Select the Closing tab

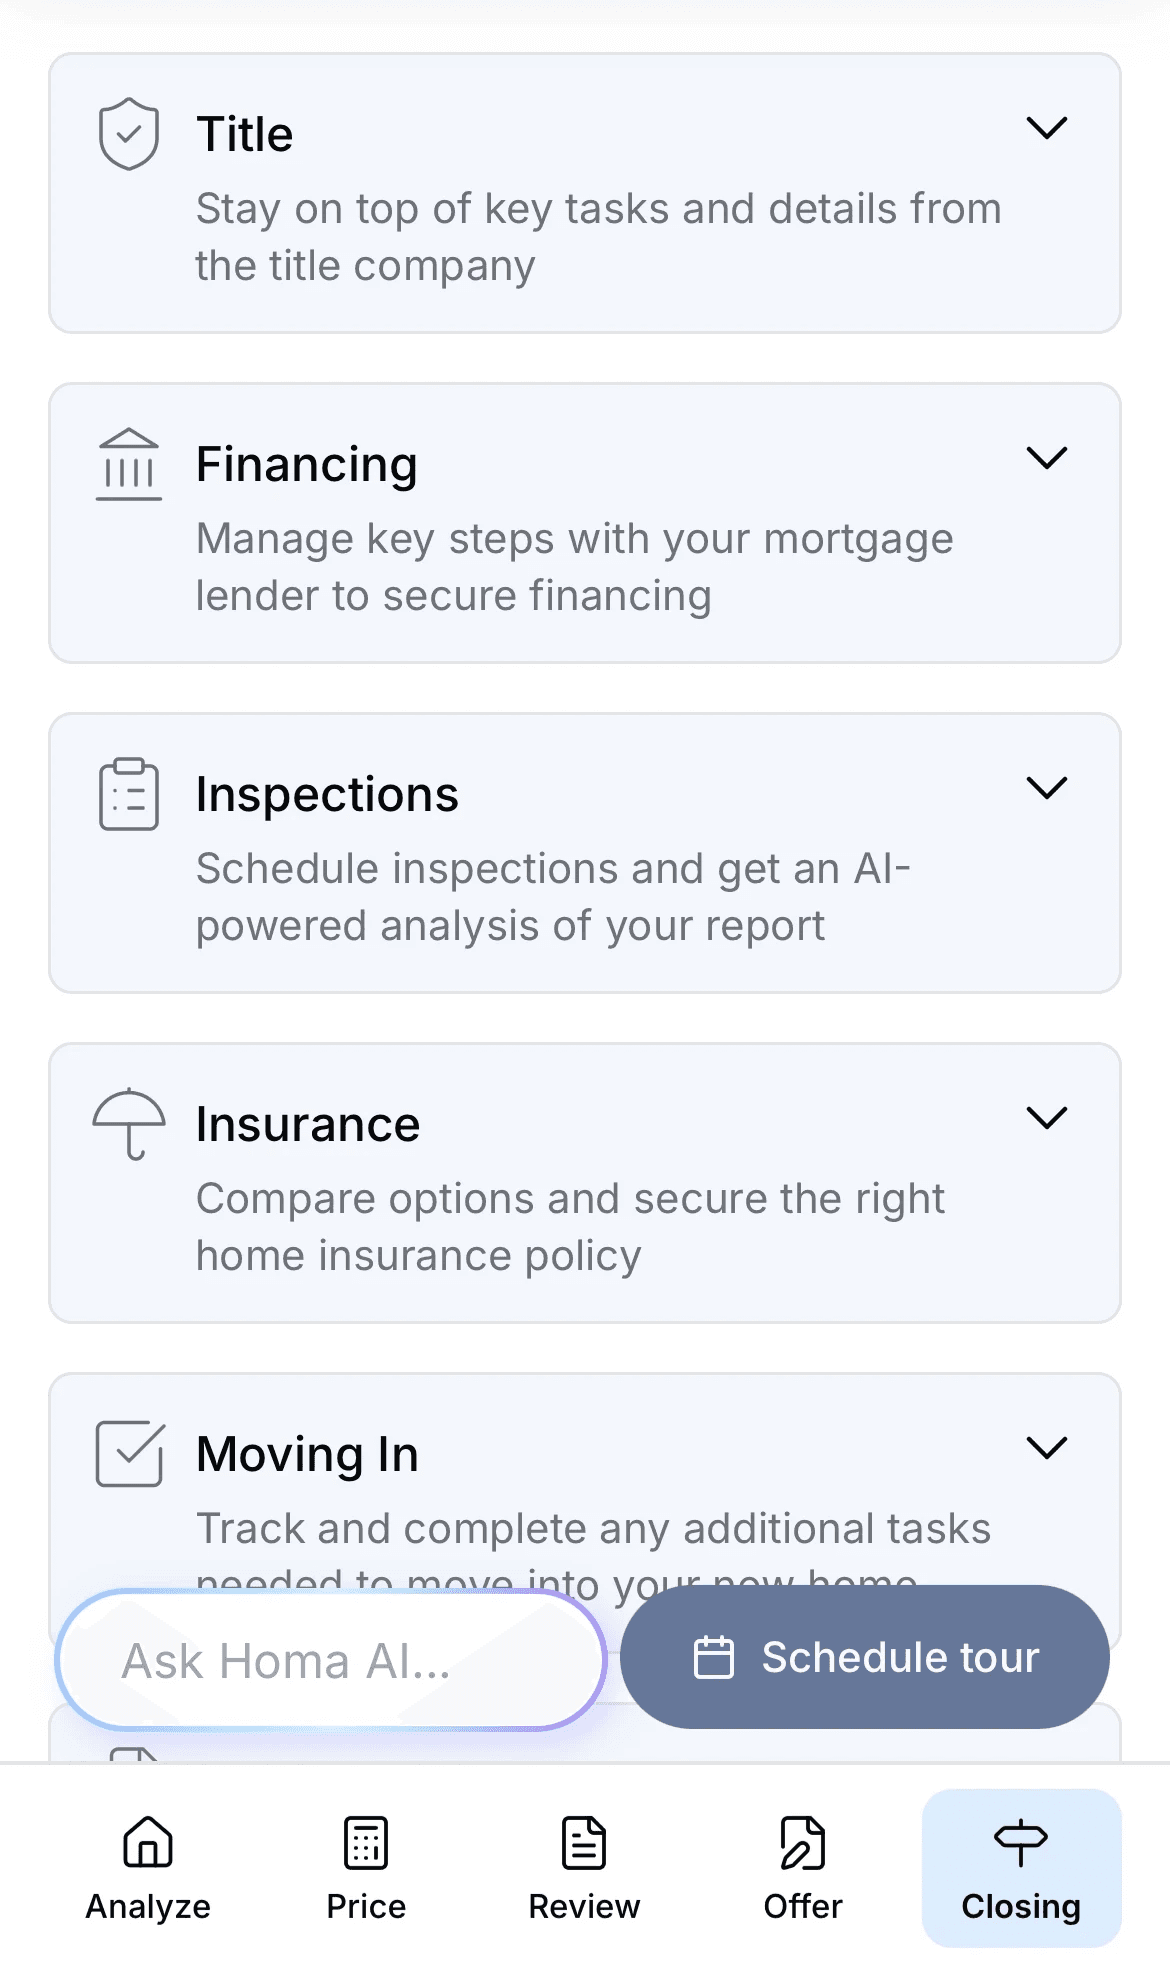coord(1021,1868)
